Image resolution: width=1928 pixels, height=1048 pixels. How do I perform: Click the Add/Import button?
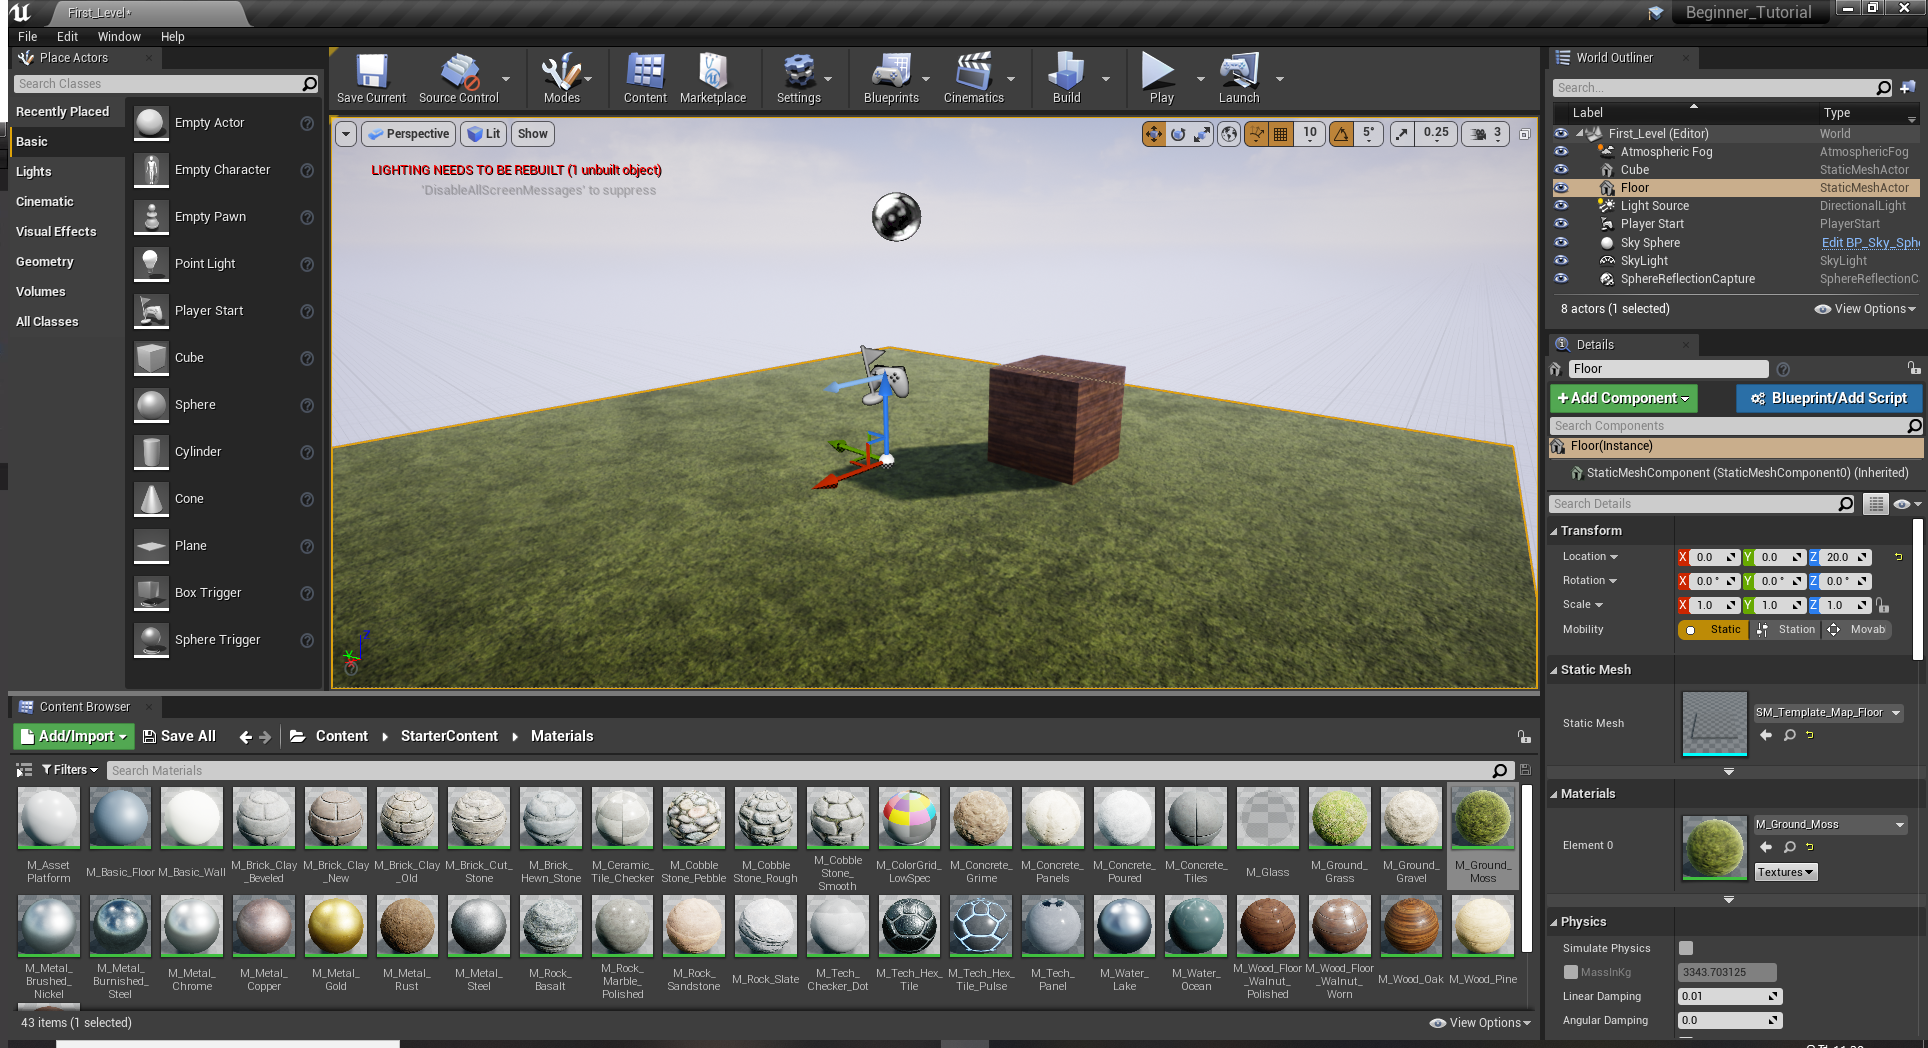click(x=74, y=737)
